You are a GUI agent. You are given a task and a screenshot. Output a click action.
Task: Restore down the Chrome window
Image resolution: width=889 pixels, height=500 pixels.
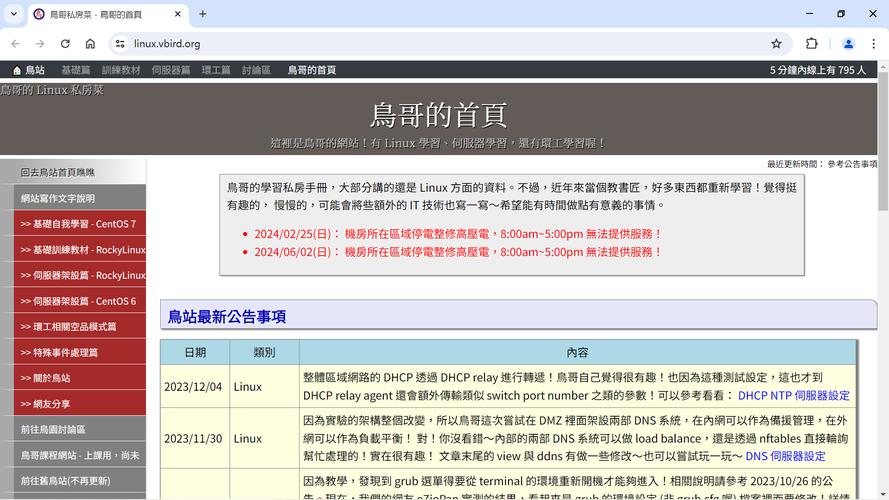point(841,14)
